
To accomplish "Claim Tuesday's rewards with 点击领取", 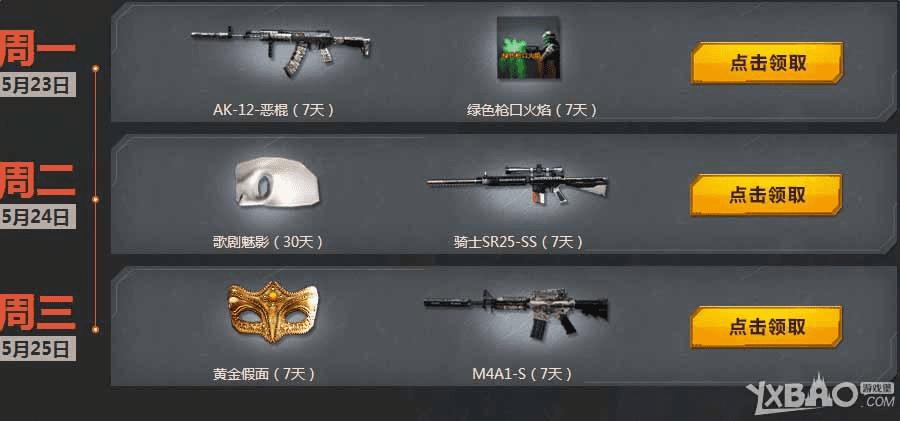I will [x=766, y=195].
